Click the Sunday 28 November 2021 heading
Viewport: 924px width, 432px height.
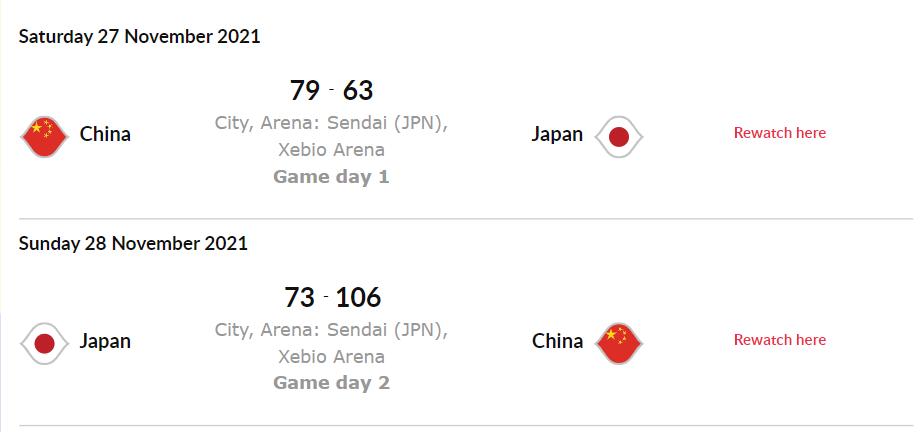tap(133, 243)
